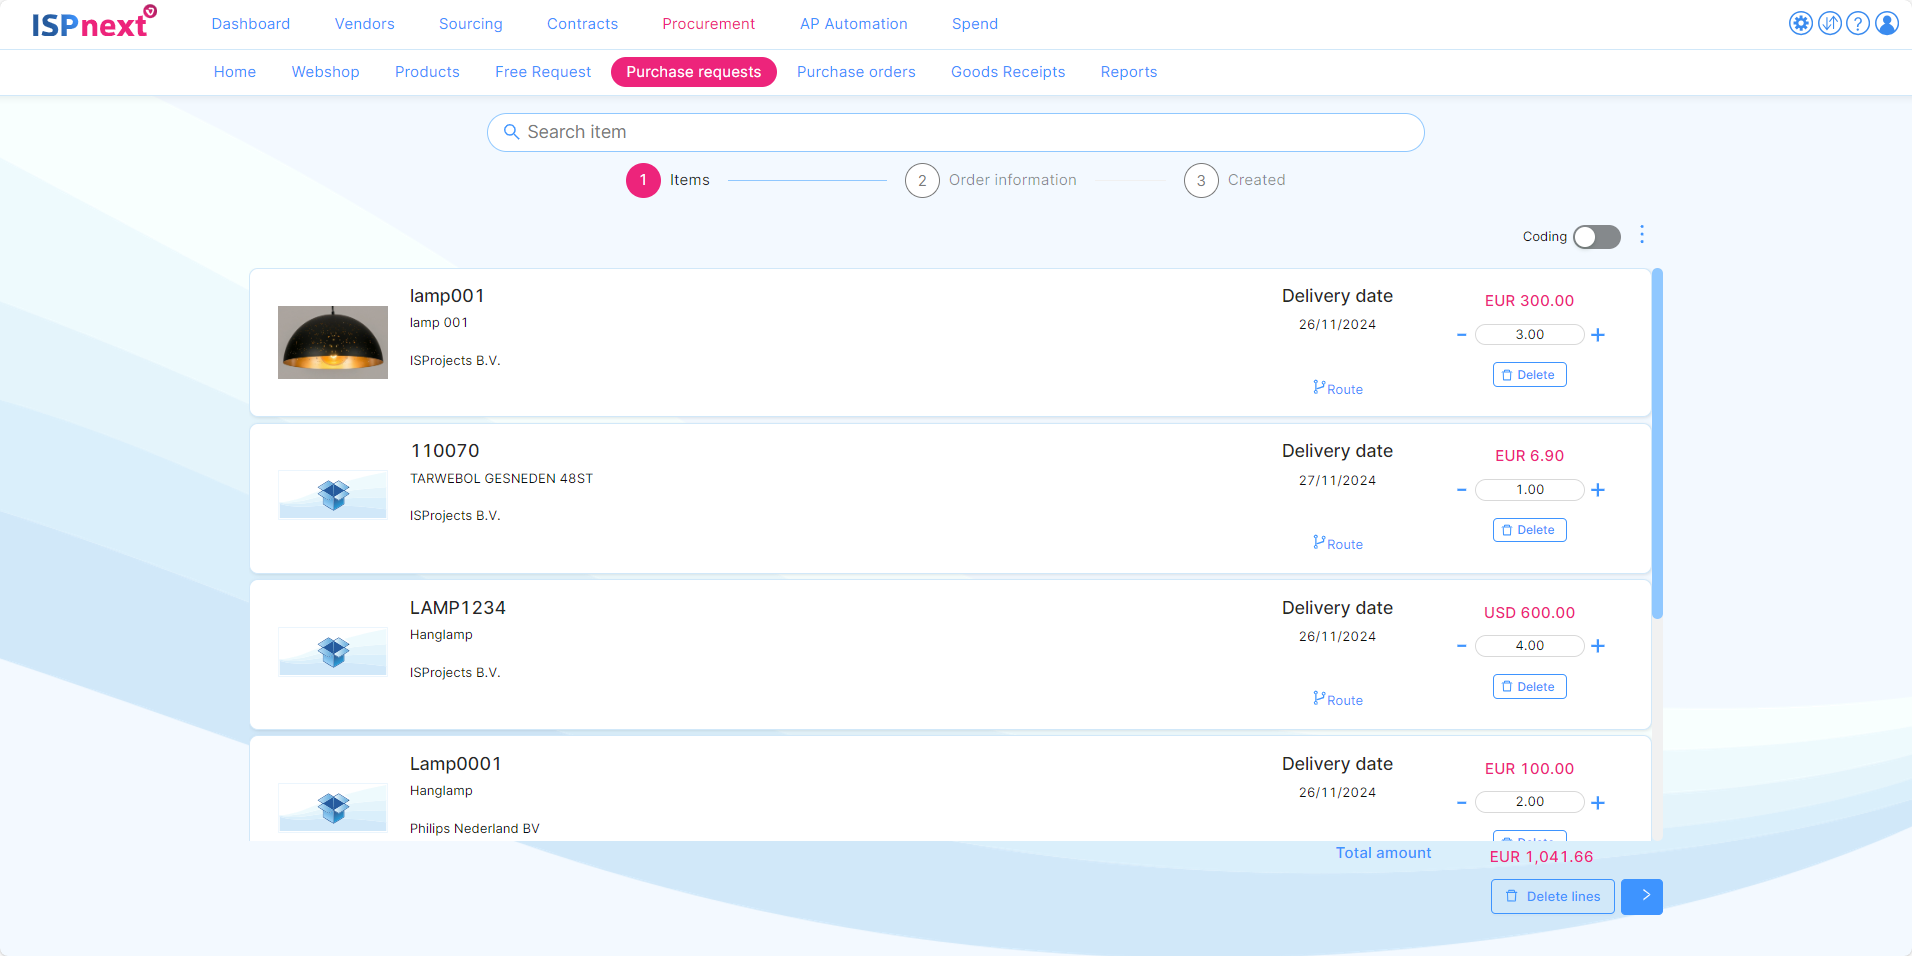Switch to the AP Automation menu
This screenshot has height=956, width=1912.
(x=853, y=24)
